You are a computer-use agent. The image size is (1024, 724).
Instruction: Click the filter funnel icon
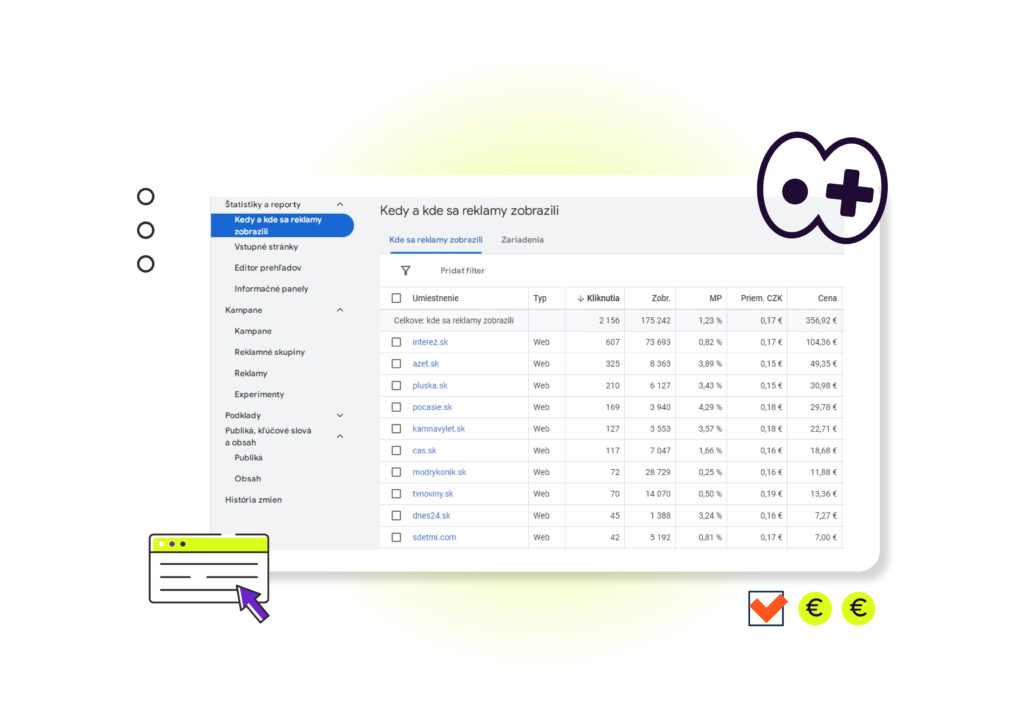pyautogui.click(x=405, y=271)
